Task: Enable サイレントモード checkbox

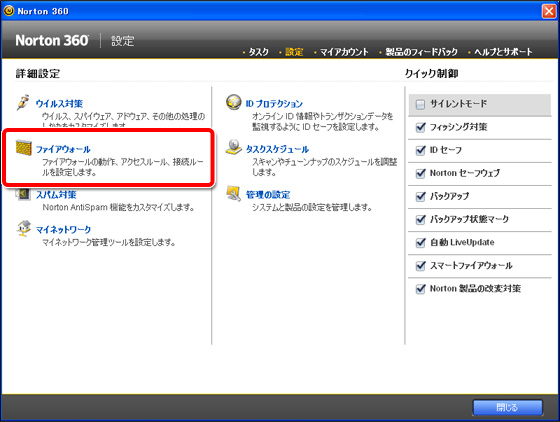Action: pos(420,104)
